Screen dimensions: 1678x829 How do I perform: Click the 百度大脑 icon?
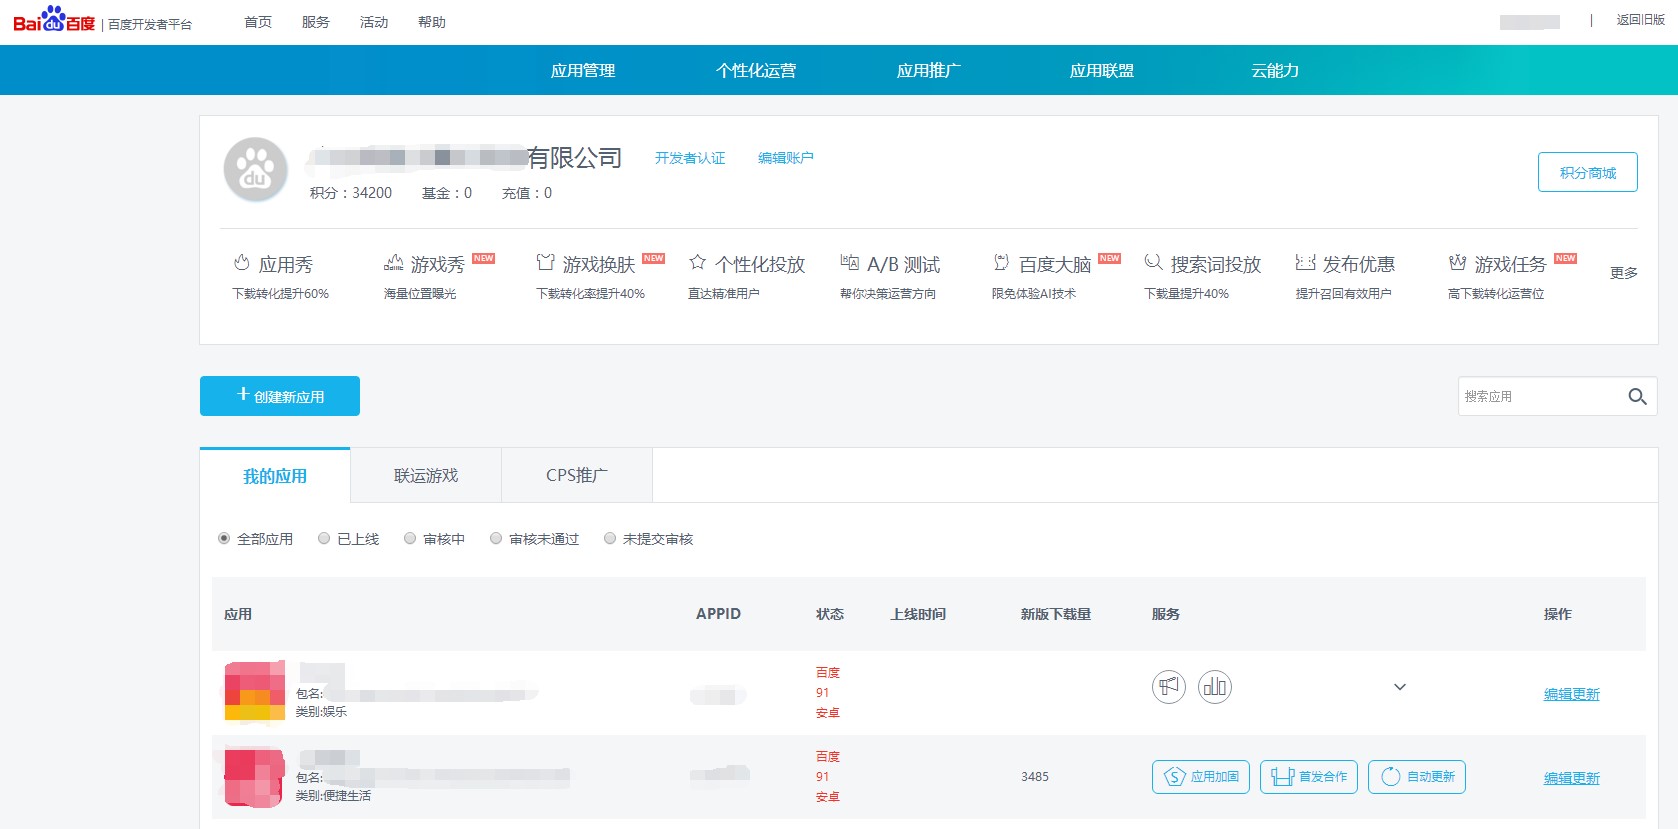click(1001, 263)
